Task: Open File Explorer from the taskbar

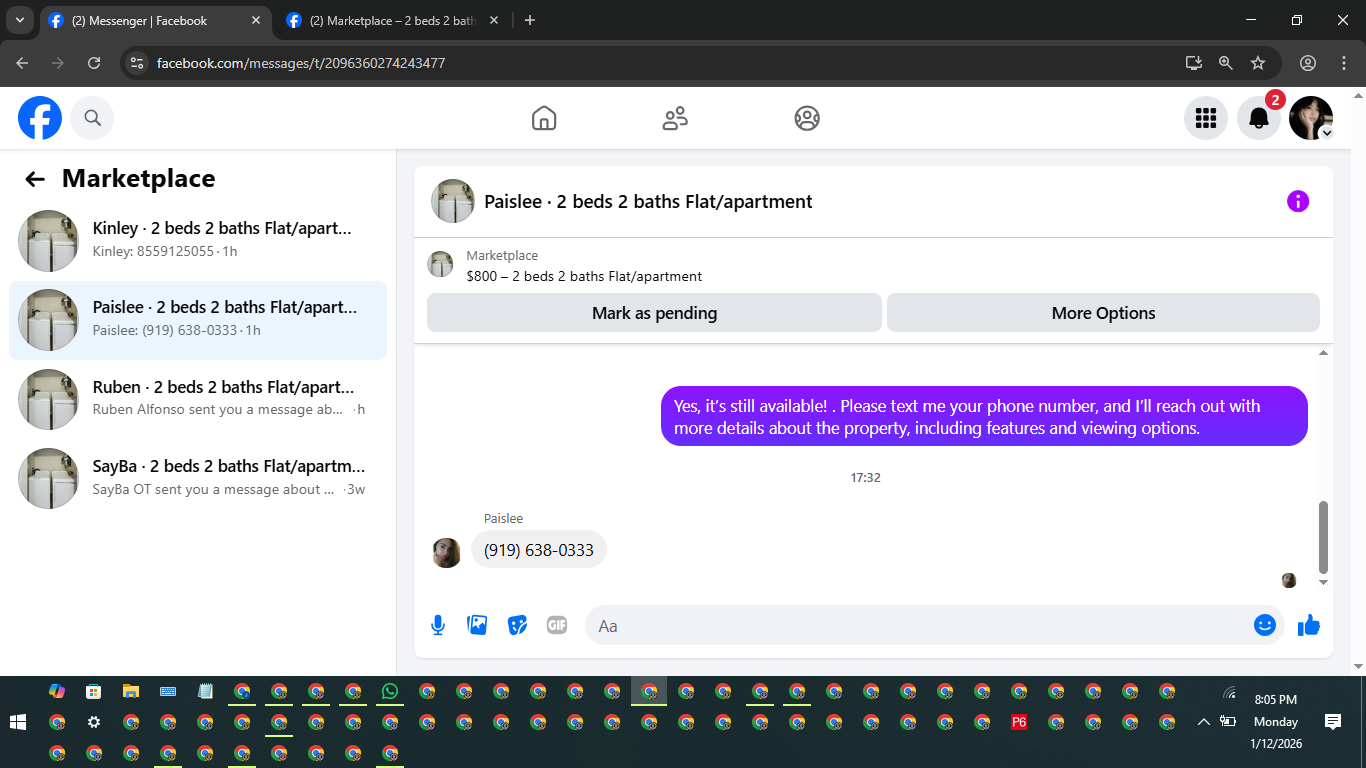Action: [x=131, y=691]
